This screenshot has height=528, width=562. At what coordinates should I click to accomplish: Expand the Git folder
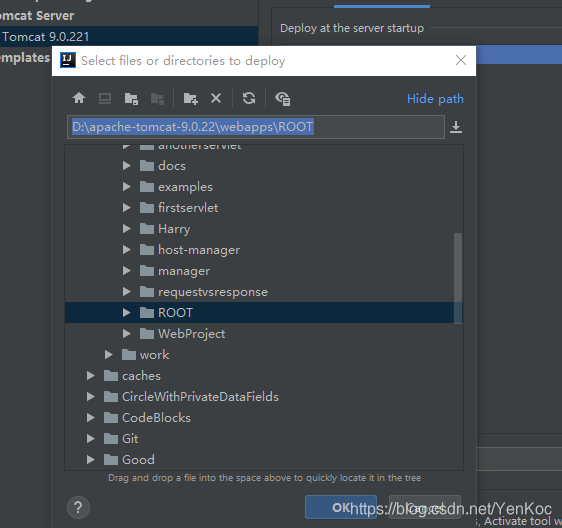(x=91, y=439)
